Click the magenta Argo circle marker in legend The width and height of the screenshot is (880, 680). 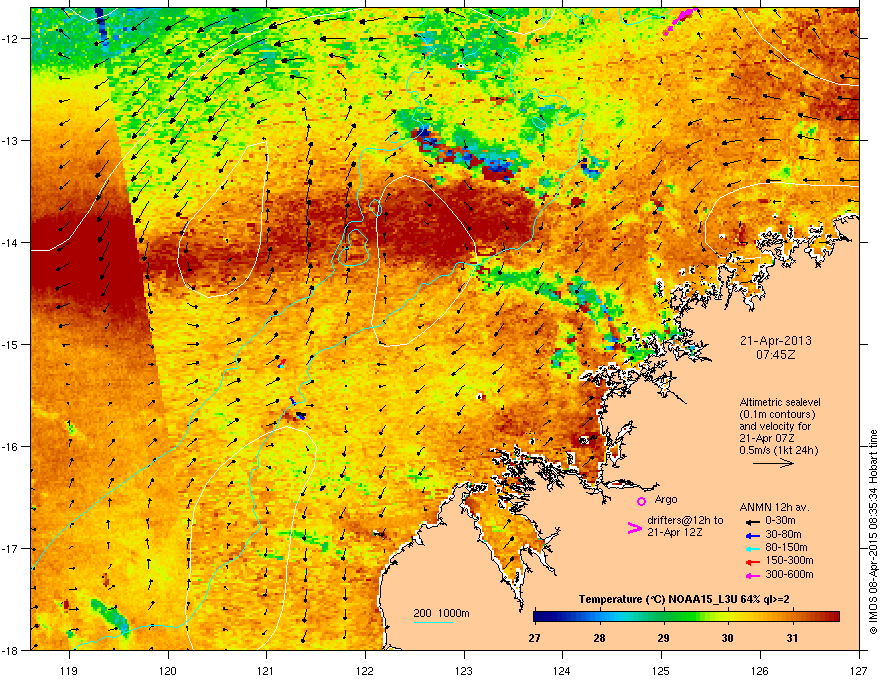(x=641, y=501)
